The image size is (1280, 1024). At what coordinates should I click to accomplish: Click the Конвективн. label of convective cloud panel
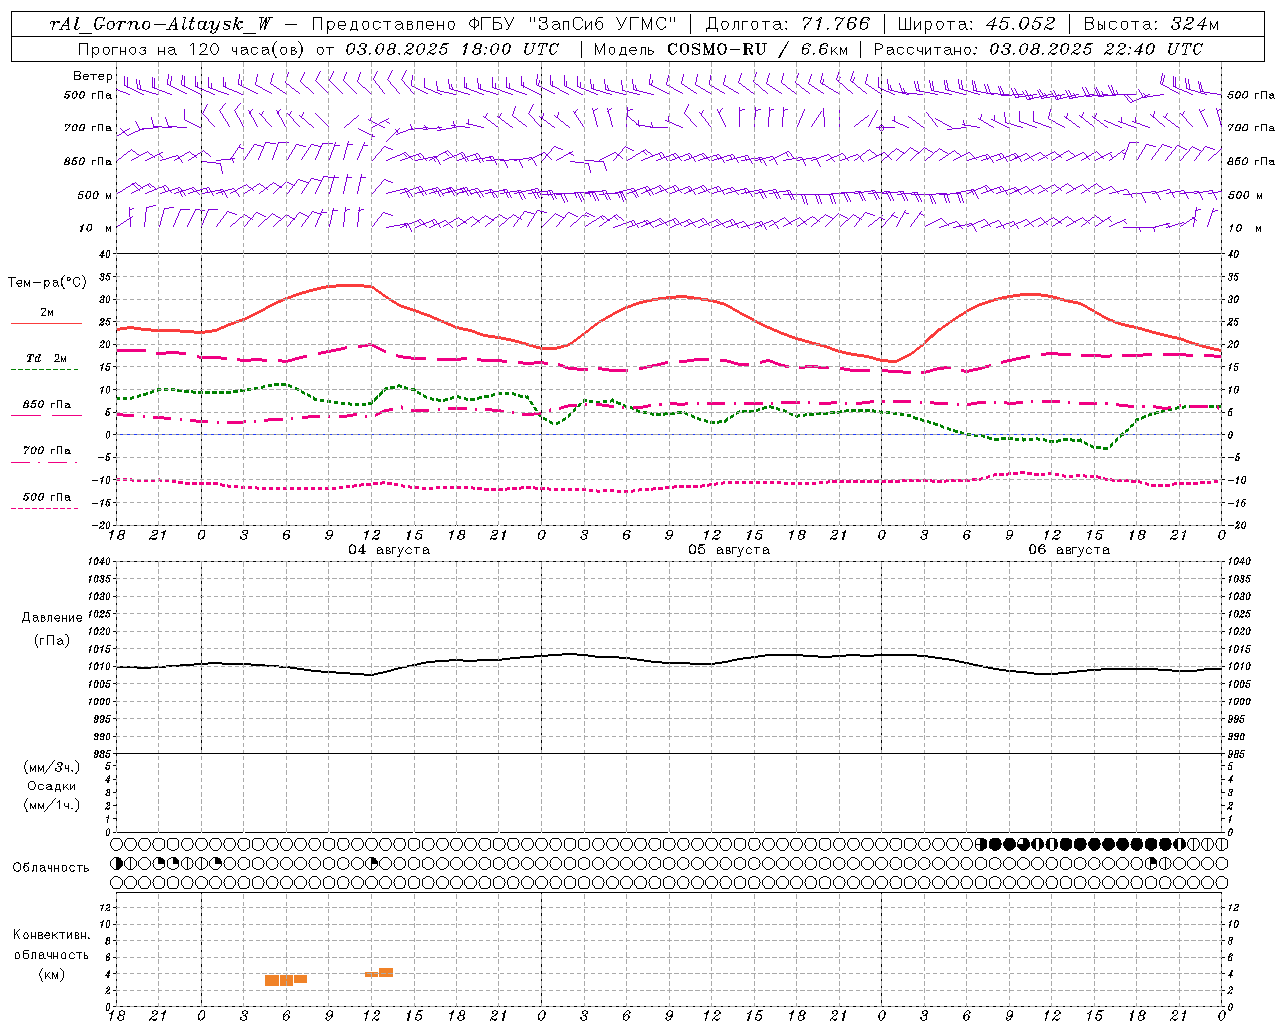coord(52,935)
